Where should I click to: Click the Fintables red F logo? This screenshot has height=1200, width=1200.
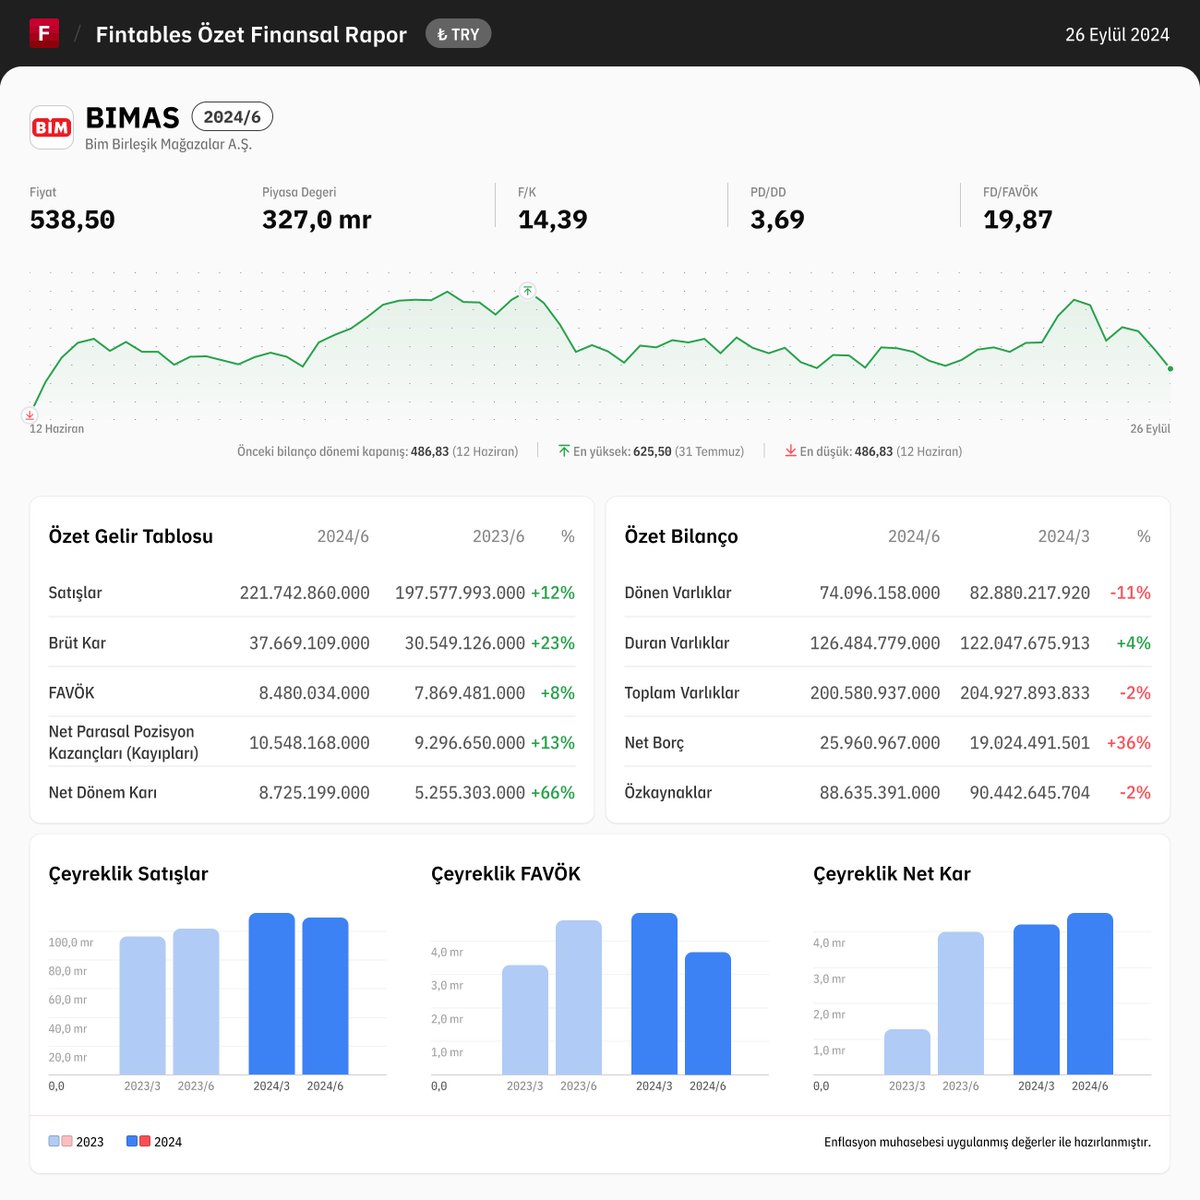(44, 33)
